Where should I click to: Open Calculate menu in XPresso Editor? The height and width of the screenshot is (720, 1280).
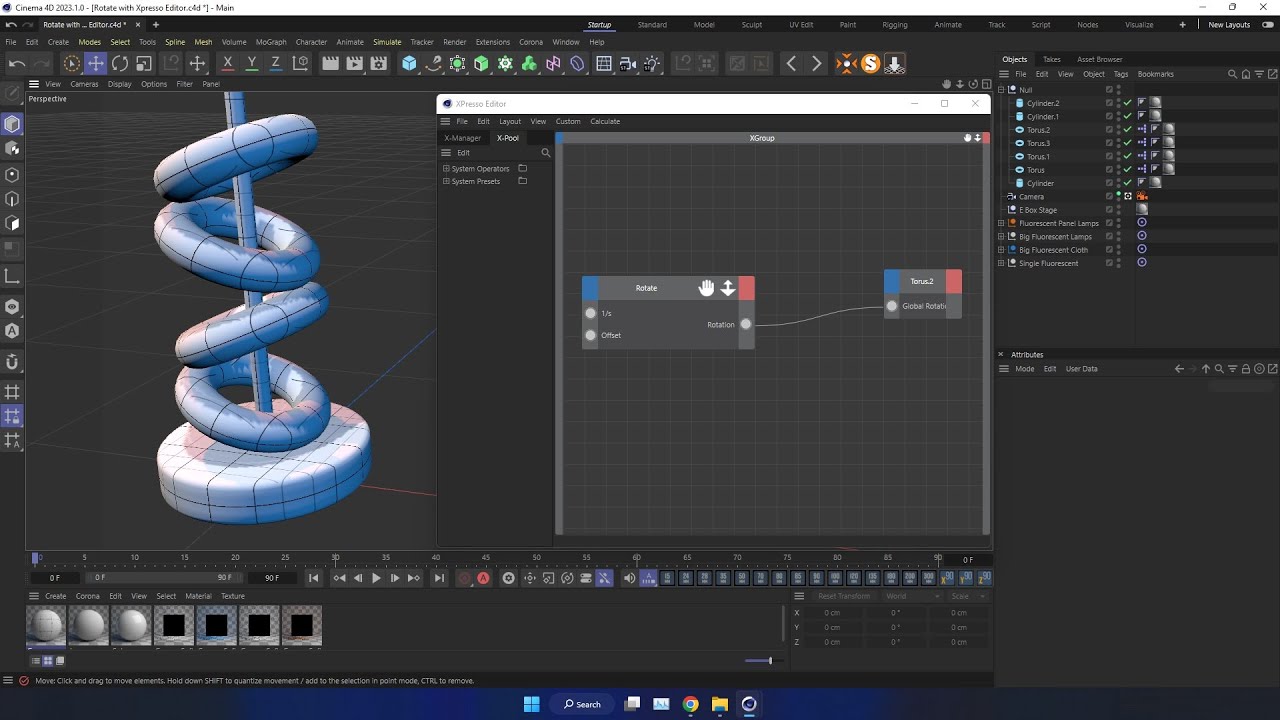tap(605, 121)
